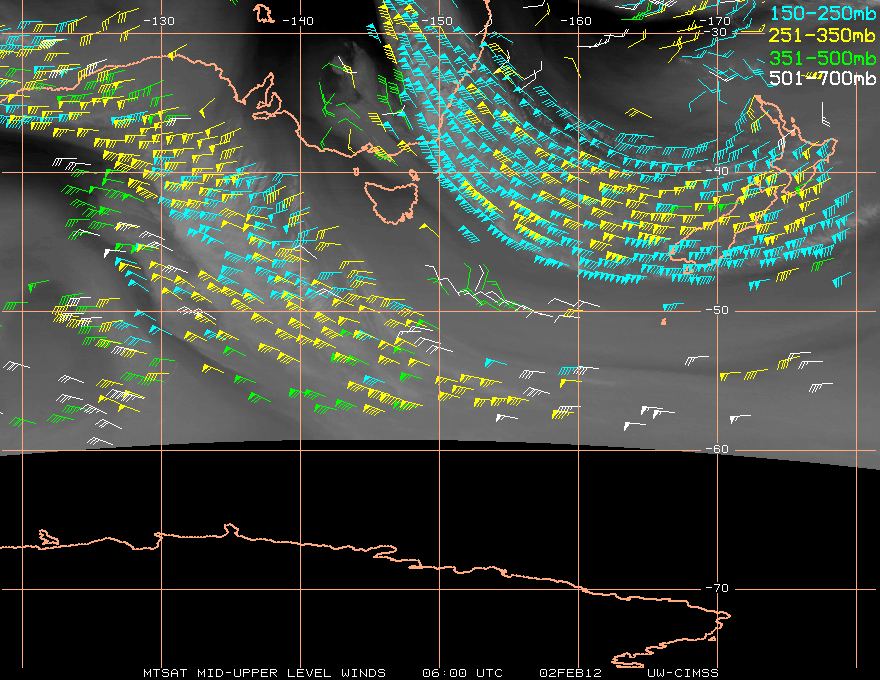The width and height of the screenshot is (880, 680).
Task: Click the -70 latitude label
Action: pyautogui.click(x=717, y=588)
